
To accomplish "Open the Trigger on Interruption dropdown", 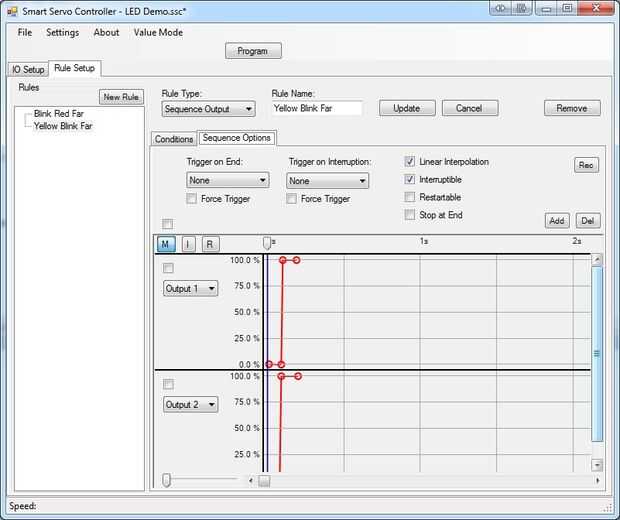I will point(327,181).
